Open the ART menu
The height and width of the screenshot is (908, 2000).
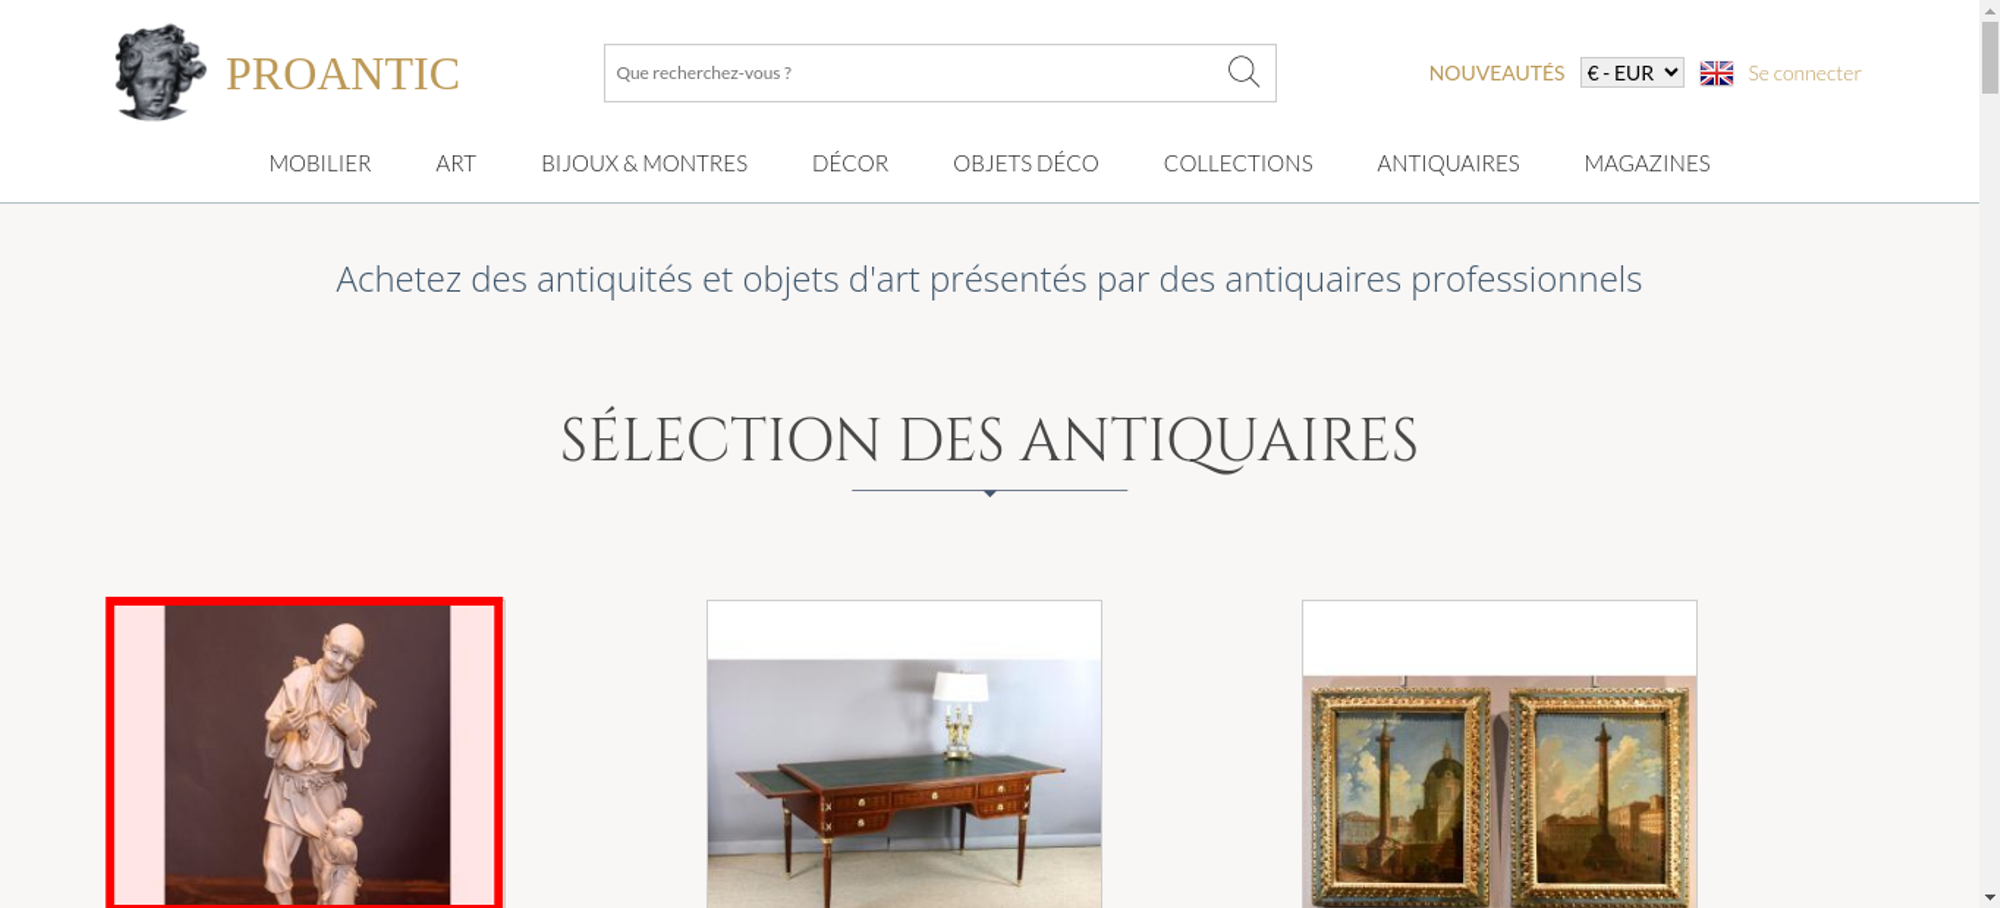(456, 163)
